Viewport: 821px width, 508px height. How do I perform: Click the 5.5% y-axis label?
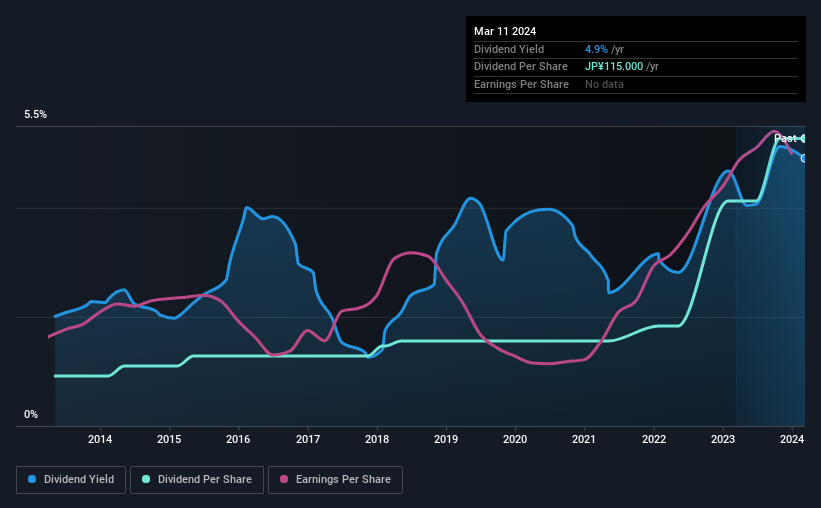tap(36, 115)
